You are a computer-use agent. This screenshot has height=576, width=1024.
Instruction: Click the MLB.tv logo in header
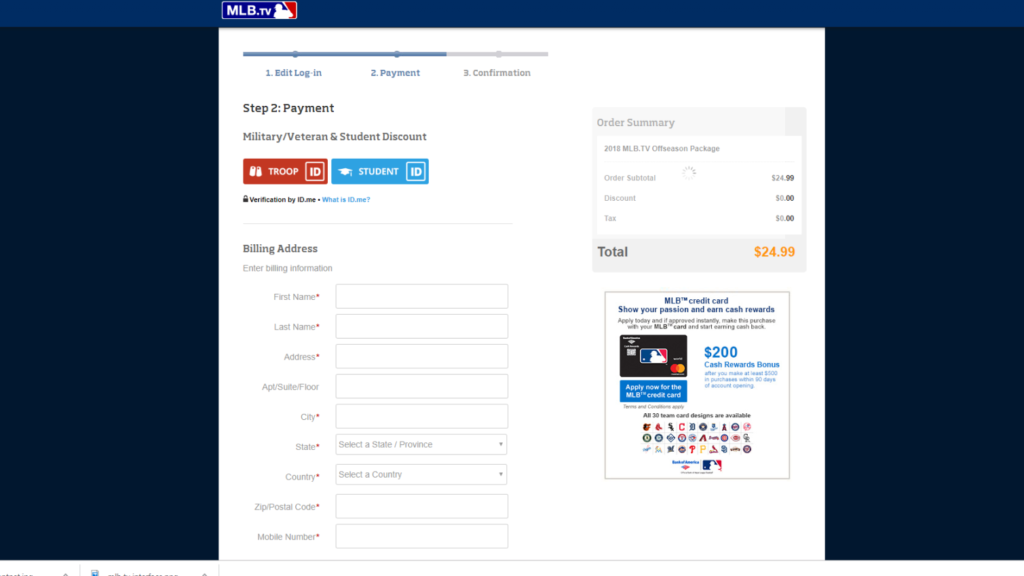tap(259, 10)
